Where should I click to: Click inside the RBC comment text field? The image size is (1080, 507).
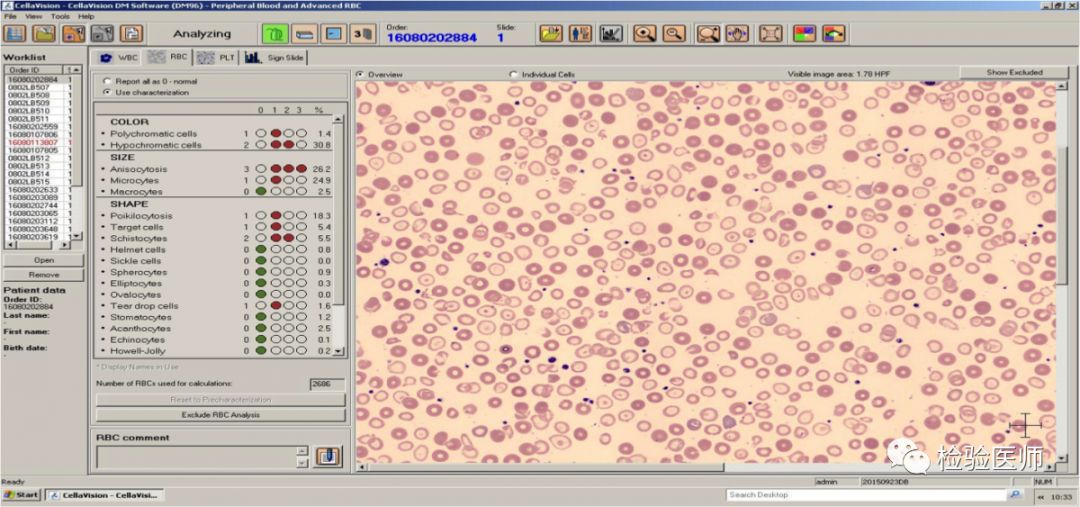tap(195, 457)
